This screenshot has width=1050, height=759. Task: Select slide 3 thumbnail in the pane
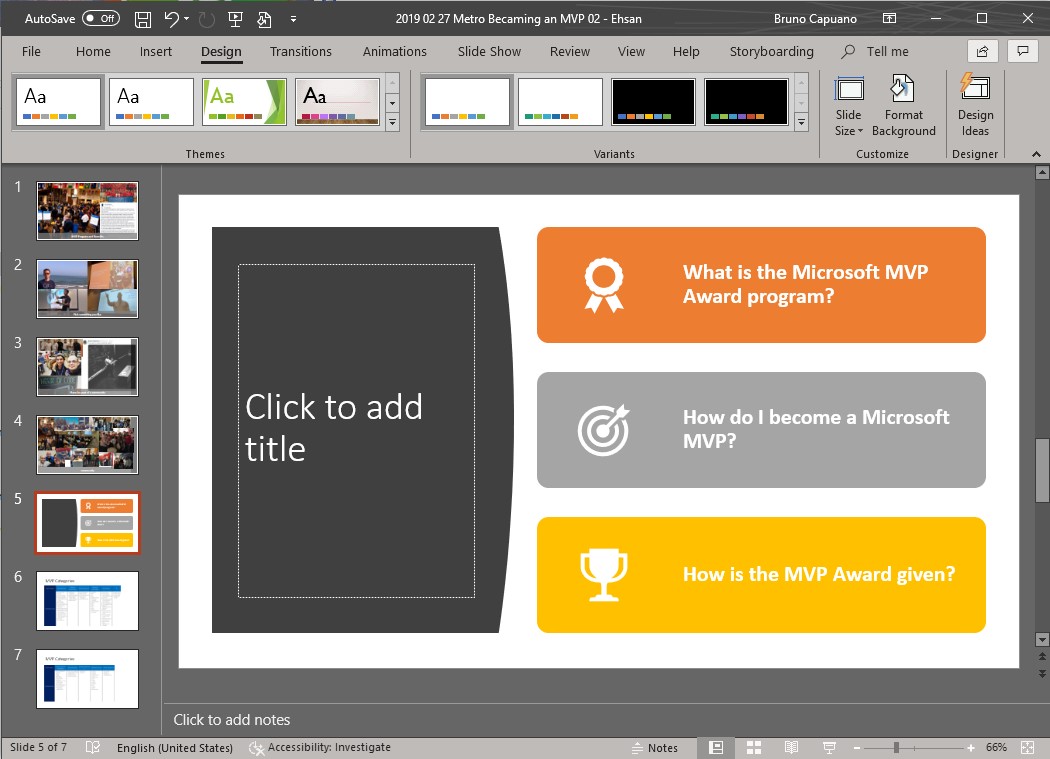[x=87, y=367]
